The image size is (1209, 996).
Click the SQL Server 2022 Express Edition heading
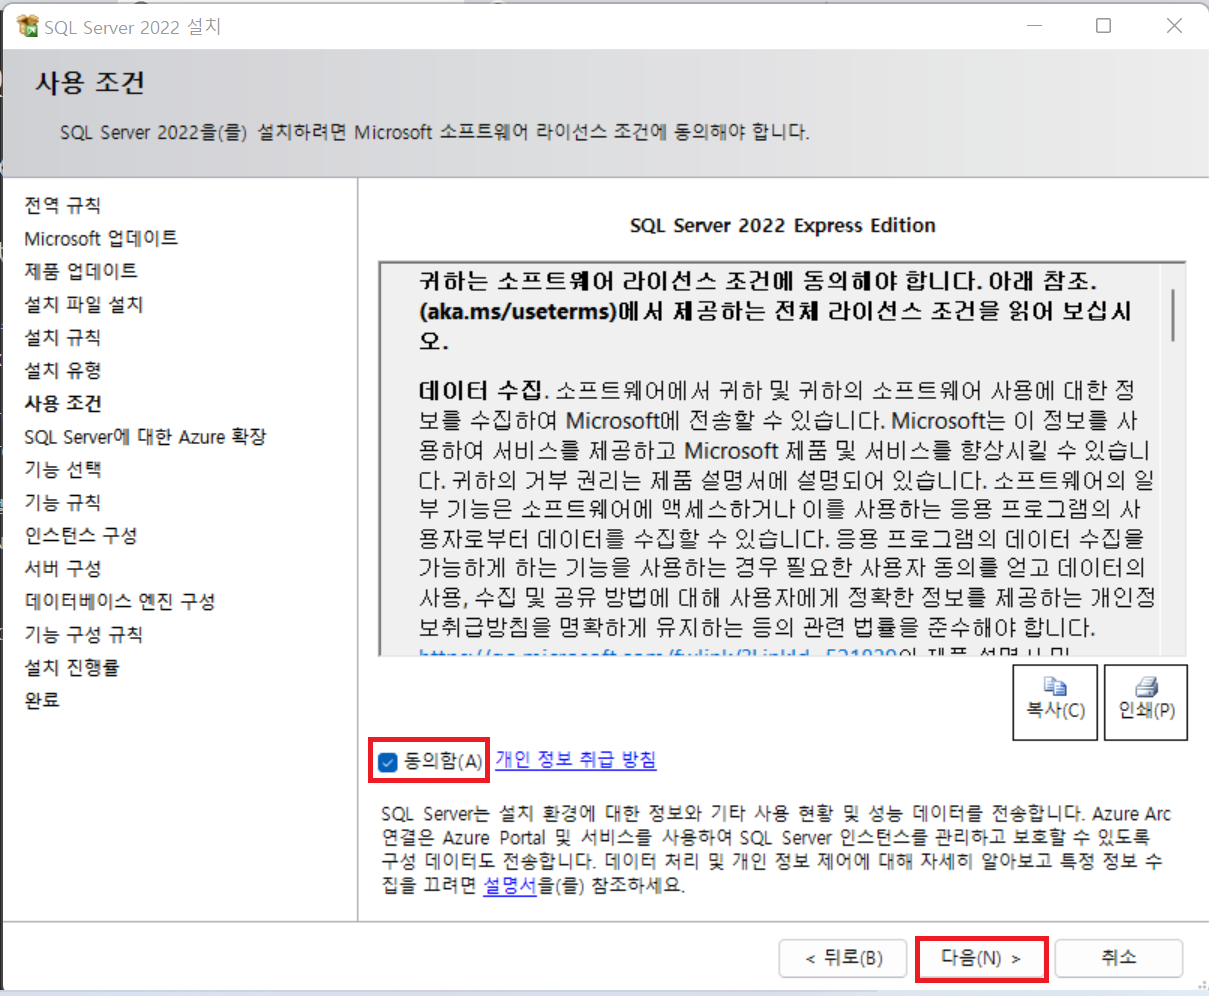click(783, 226)
